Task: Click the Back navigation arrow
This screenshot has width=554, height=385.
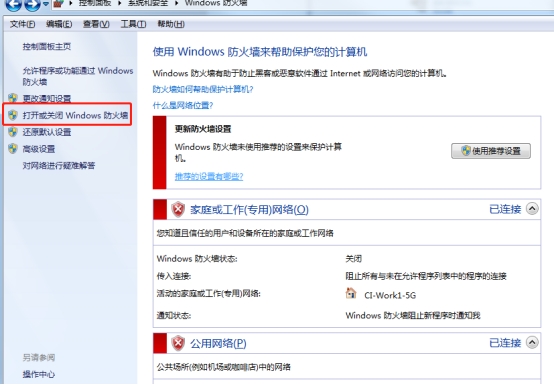Action: [13, 4]
